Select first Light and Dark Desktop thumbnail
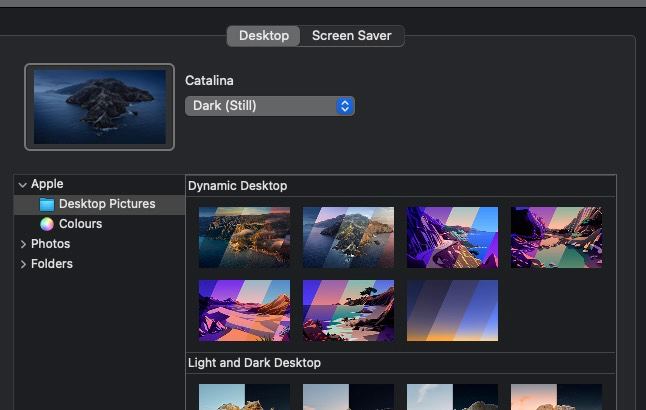The width and height of the screenshot is (646, 410). [x=244, y=397]
